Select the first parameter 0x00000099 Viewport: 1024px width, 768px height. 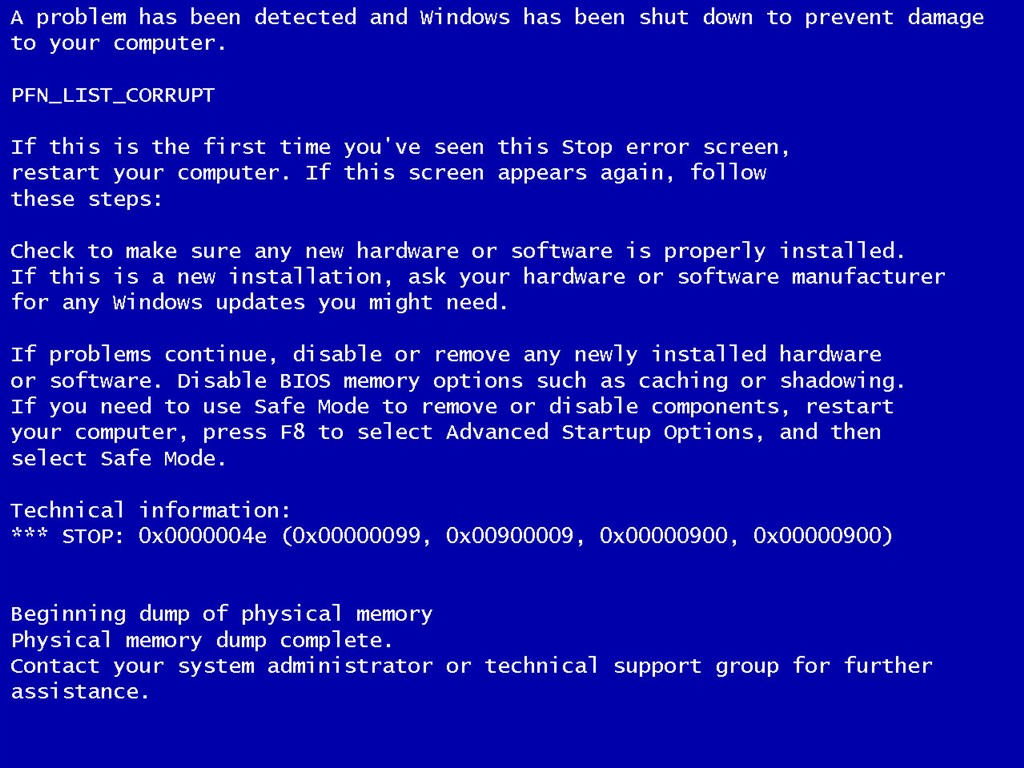tap(356, 536)
